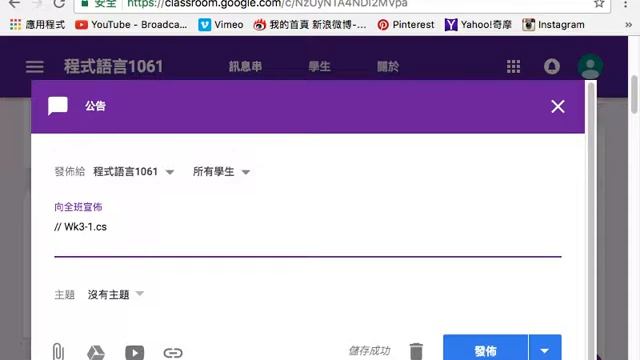Open the Vimeo bookmark
Viewport: 640px width, 360px height.
tap(221, 25)
